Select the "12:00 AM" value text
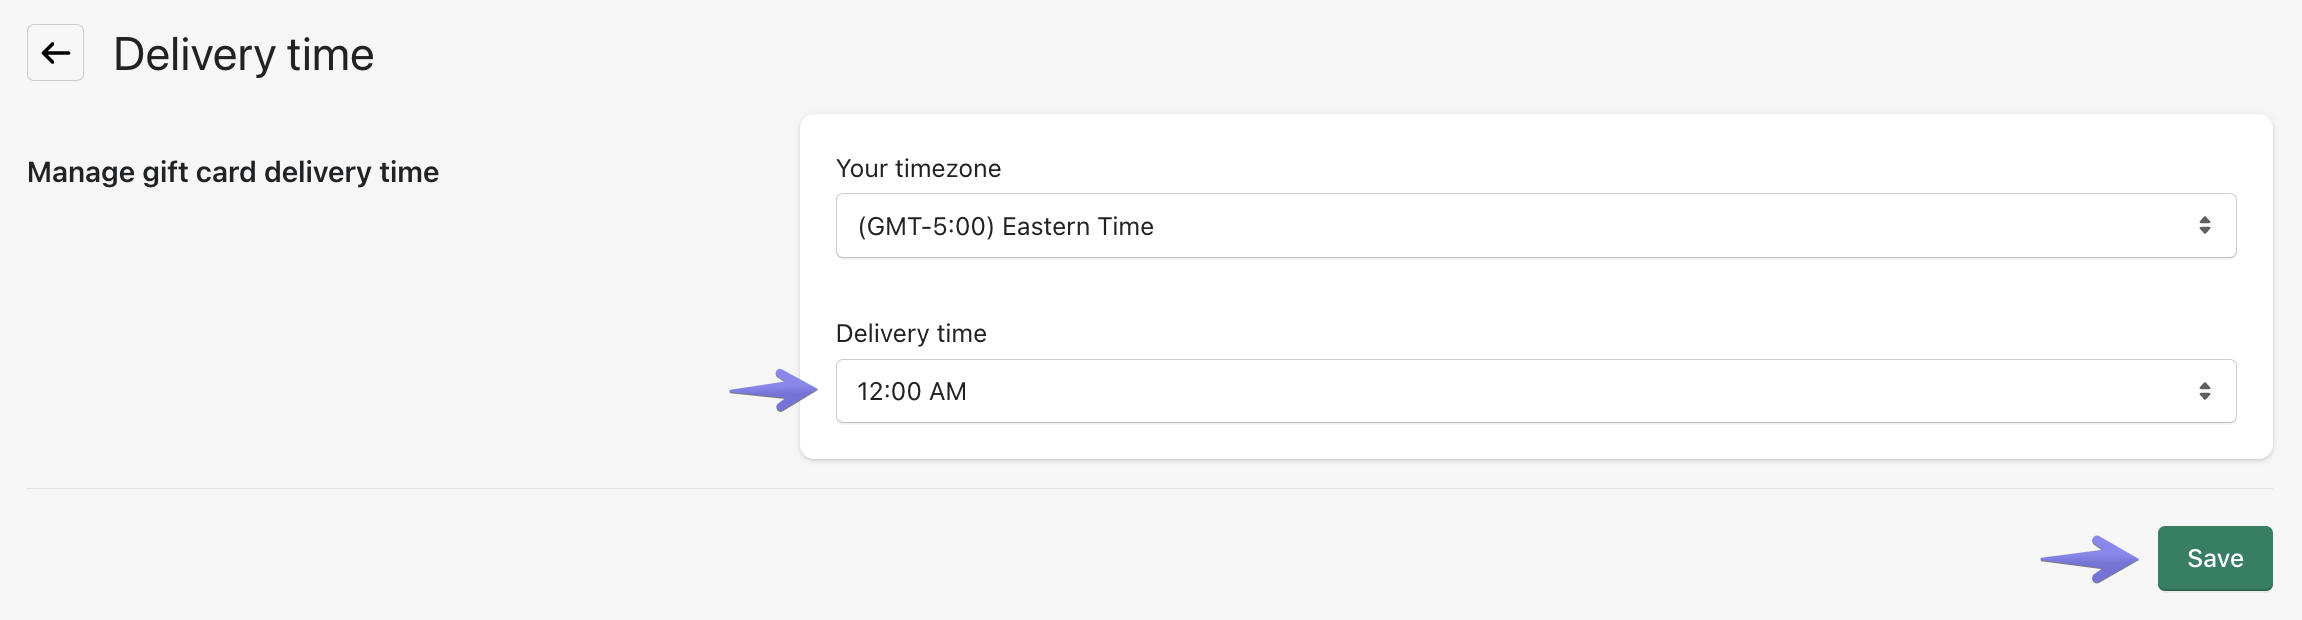This screenshot has height=620, width=2302. pyautogui.click(x=911, y=391)
